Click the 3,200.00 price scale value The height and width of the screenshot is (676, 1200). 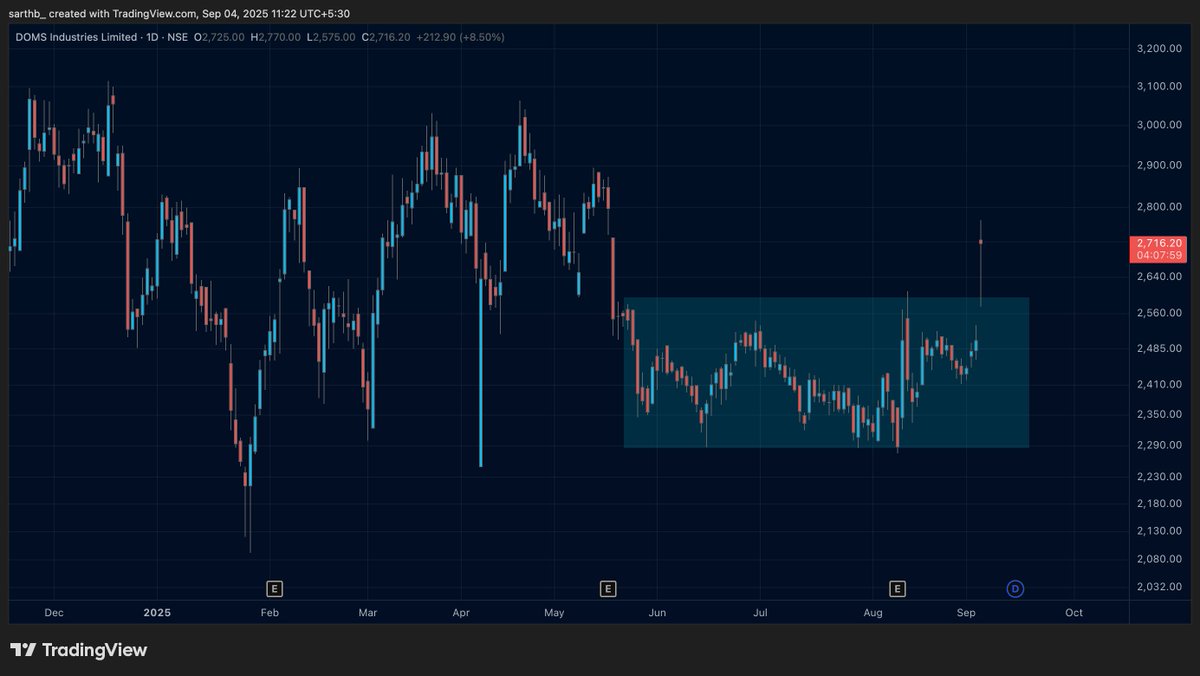[1157, 47]
